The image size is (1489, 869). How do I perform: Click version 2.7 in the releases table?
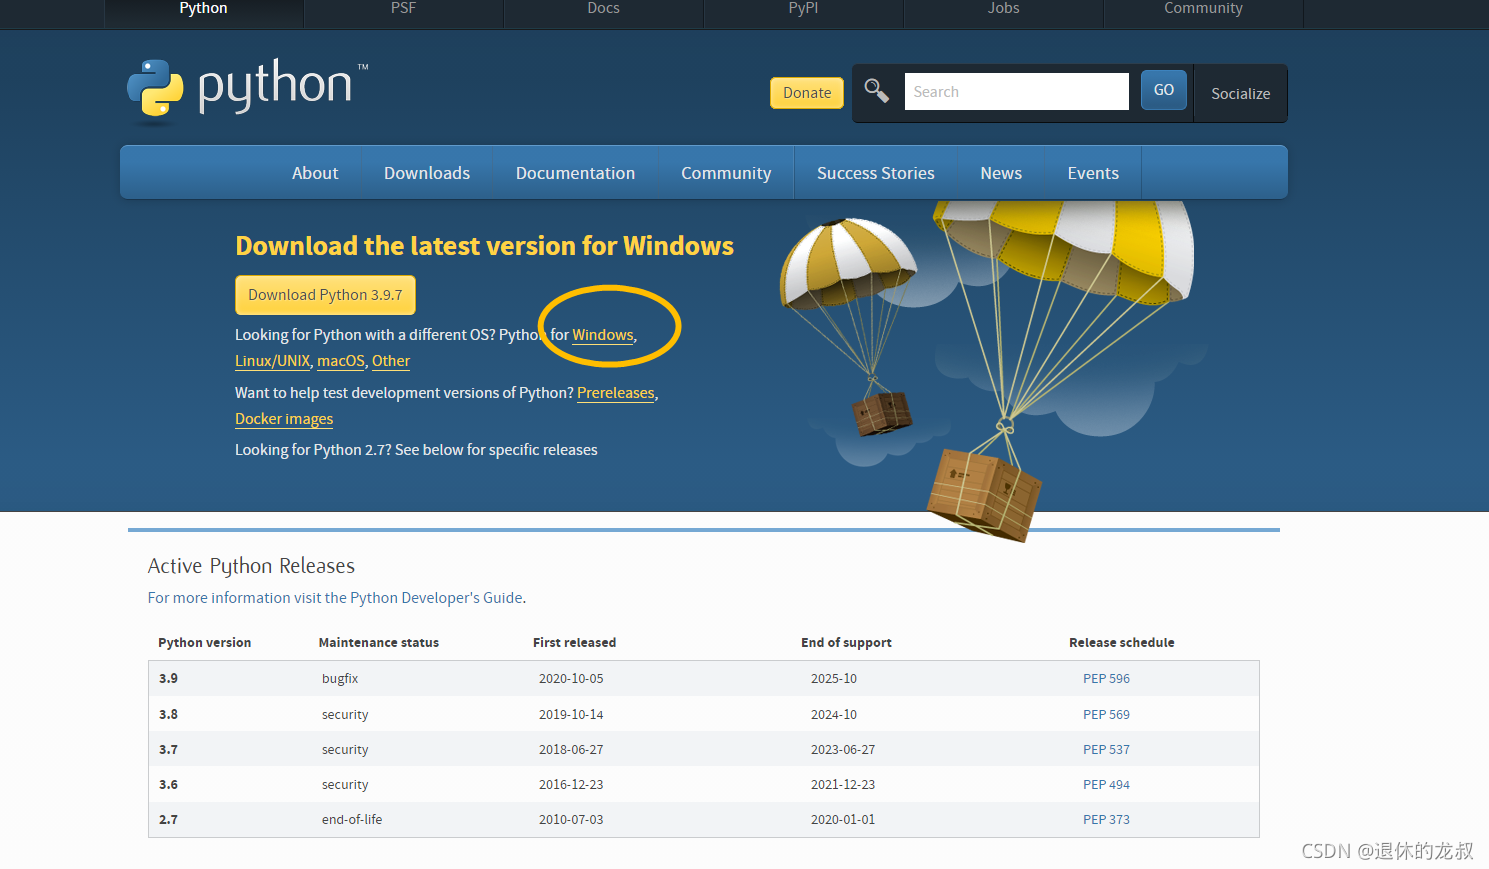[168, 820]
